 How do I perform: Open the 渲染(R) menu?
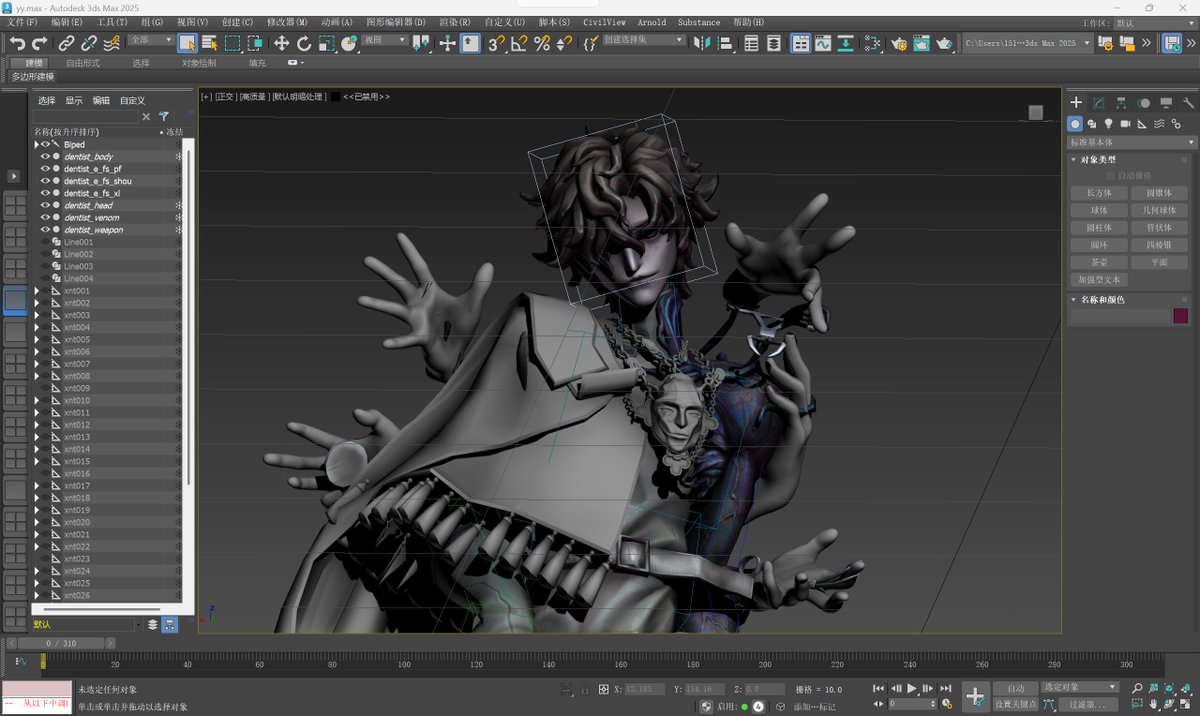tap(455, 22)
